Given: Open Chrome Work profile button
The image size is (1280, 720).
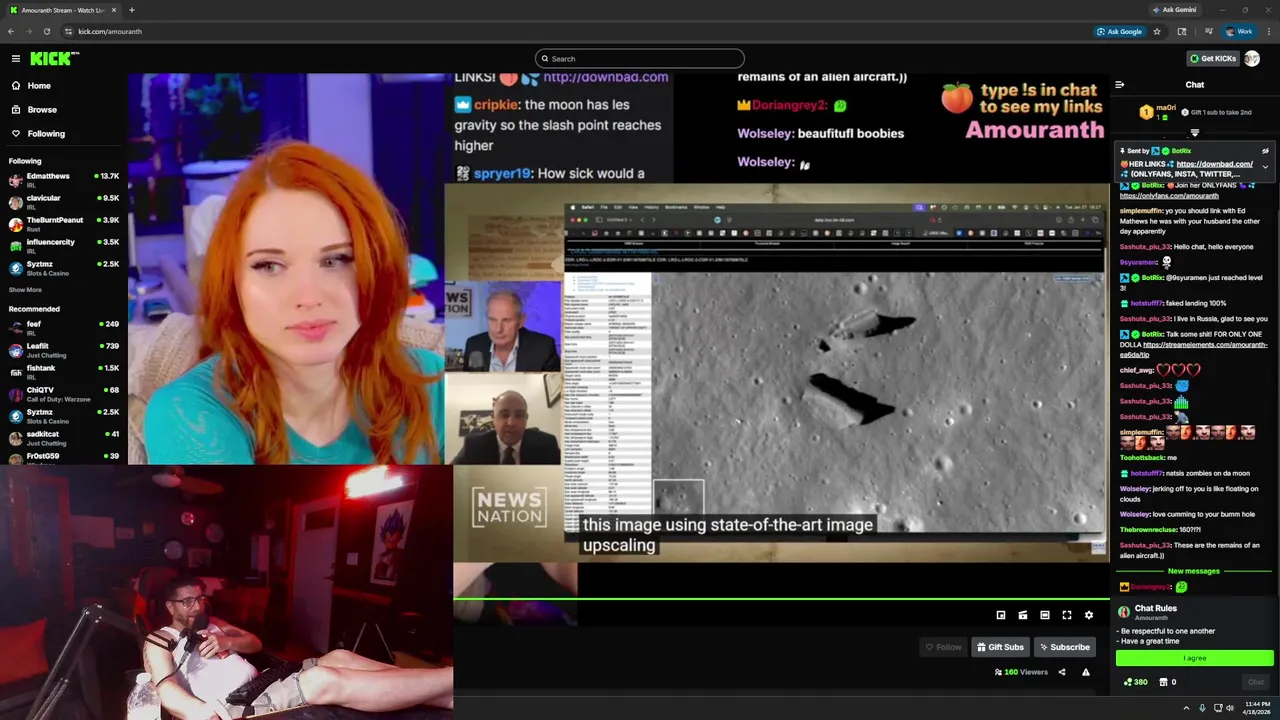Looking at the screenshot, I should click(x=1239, y=31).
